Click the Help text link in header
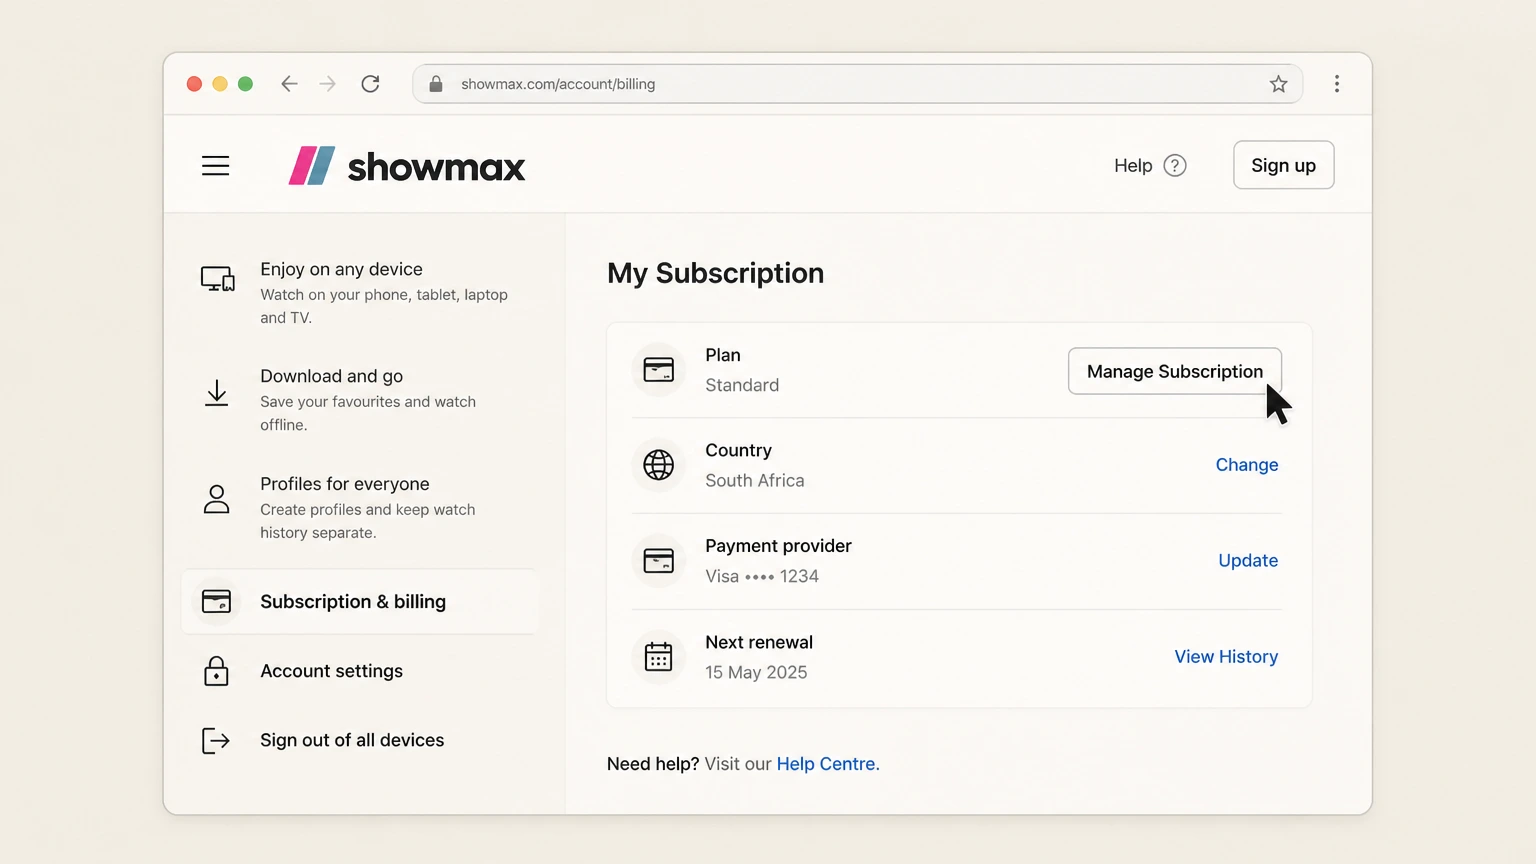 [1133, 166]
